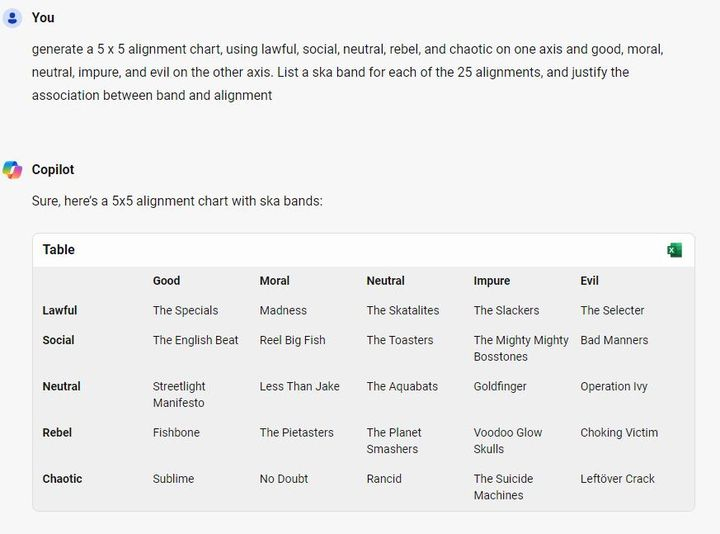Click Voodoo Glow Skulls cell
The width and height of the screenshot is (720, 534).
coord(508,441)
